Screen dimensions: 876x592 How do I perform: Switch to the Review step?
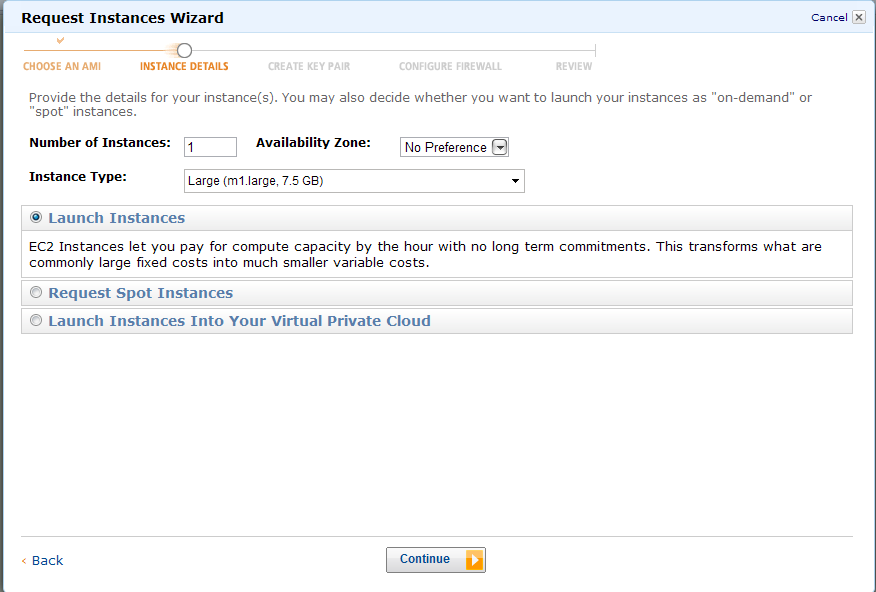574,67
